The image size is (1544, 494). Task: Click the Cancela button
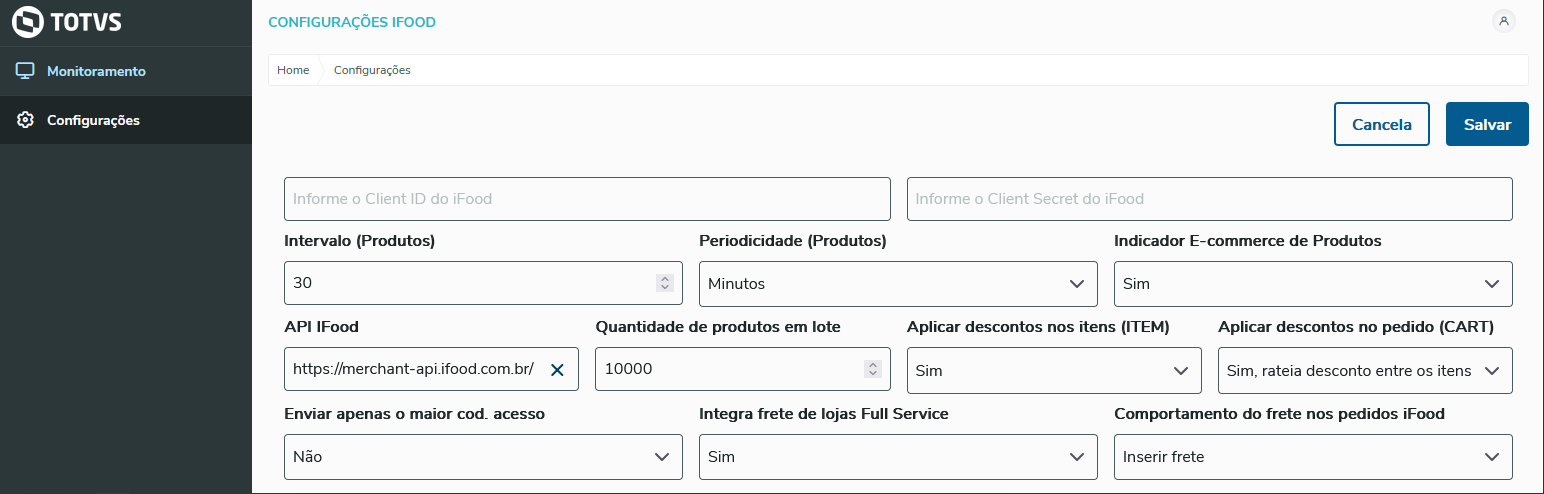(x=1382, y=124)
